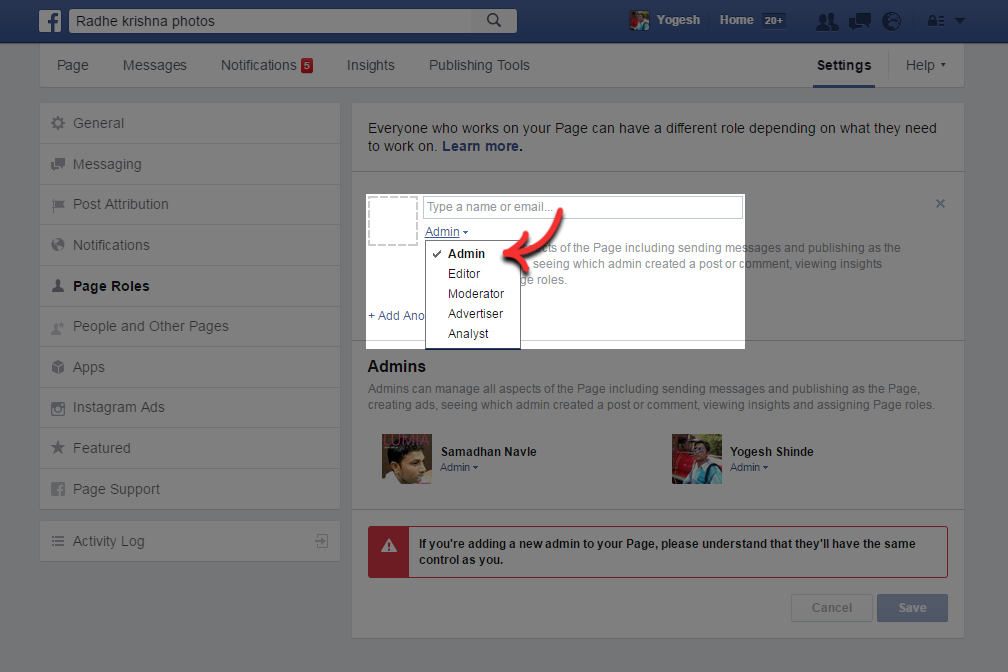Click Home in the top bar

coord(736,20)
